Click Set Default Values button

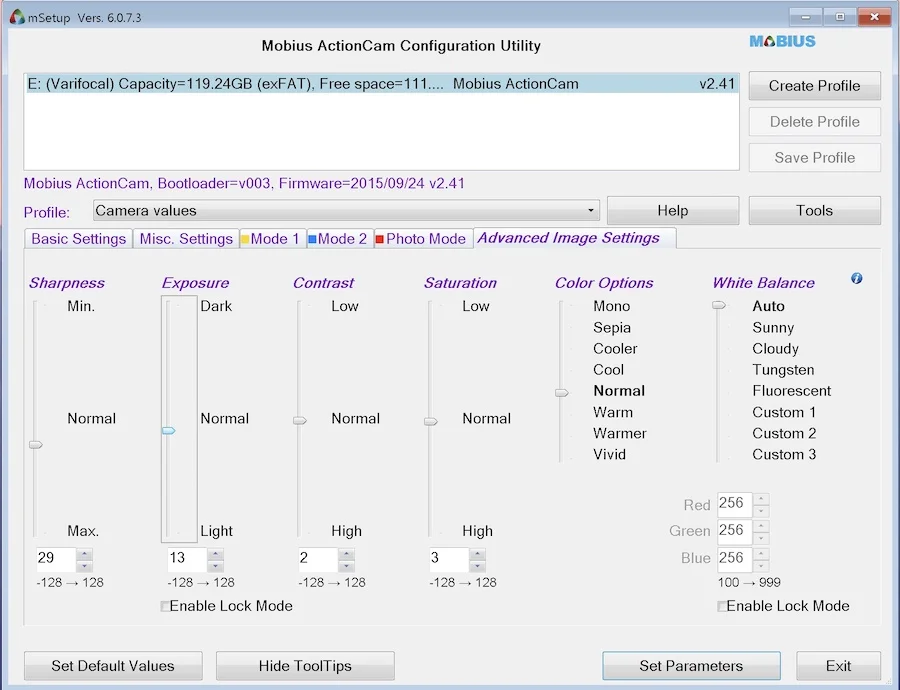pos(113,666)
